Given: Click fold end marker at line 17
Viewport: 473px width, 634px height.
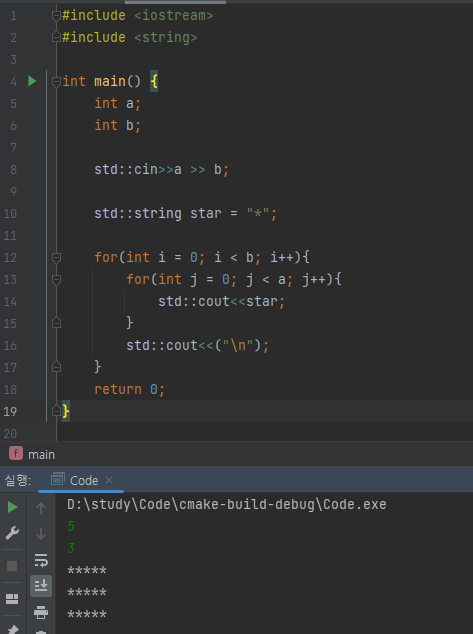Looking at the screenshot, I should 56,367.
